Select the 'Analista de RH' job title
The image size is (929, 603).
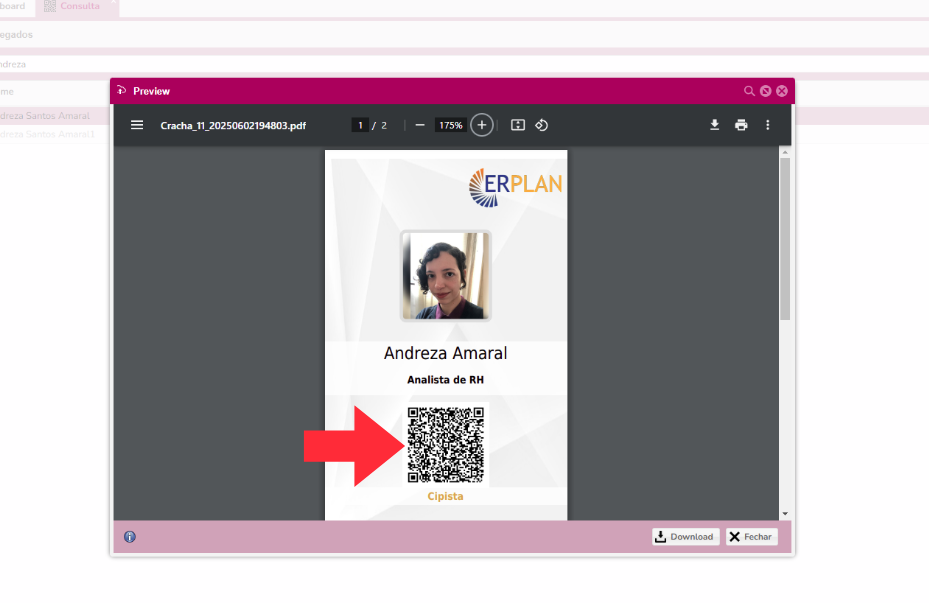pos(446,380)
